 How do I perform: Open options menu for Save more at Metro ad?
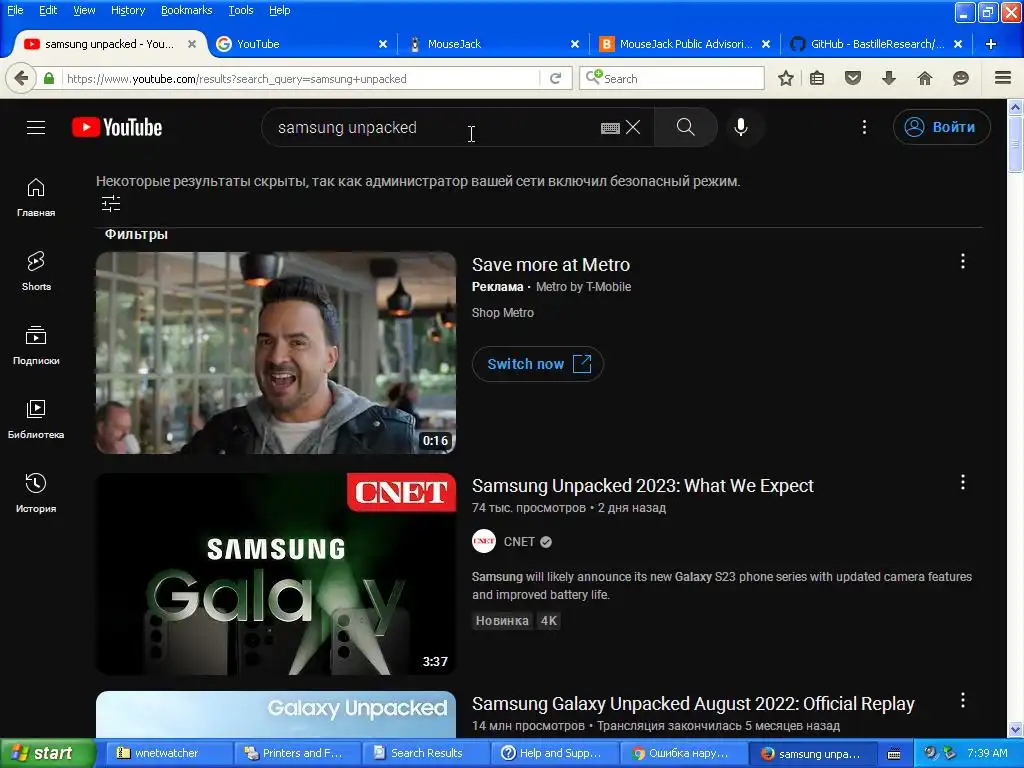(x=963, y=261)
